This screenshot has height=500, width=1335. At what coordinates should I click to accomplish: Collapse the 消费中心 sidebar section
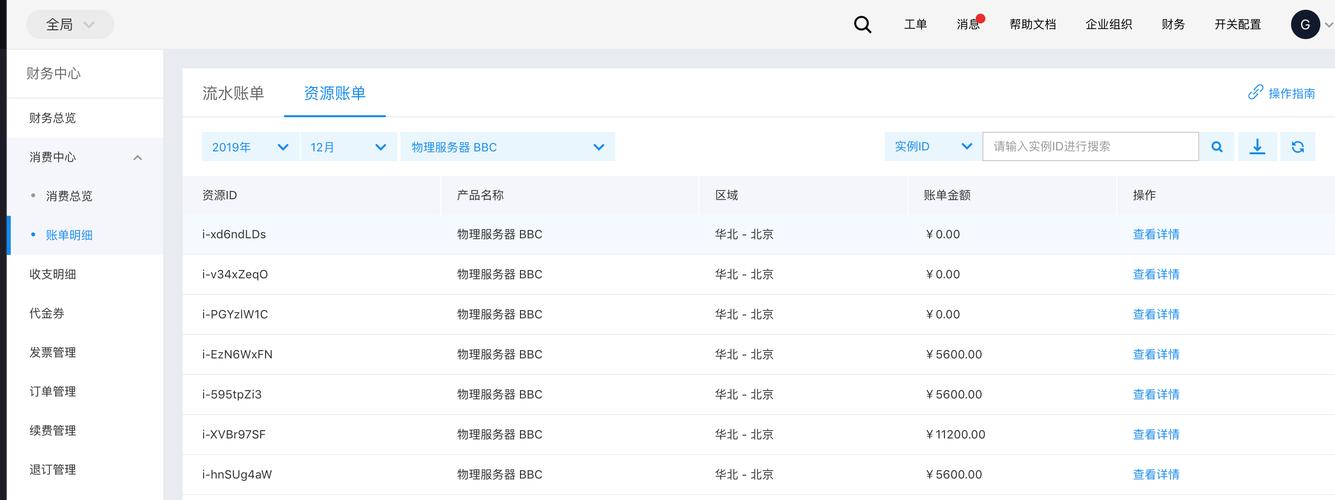[138, 158]
